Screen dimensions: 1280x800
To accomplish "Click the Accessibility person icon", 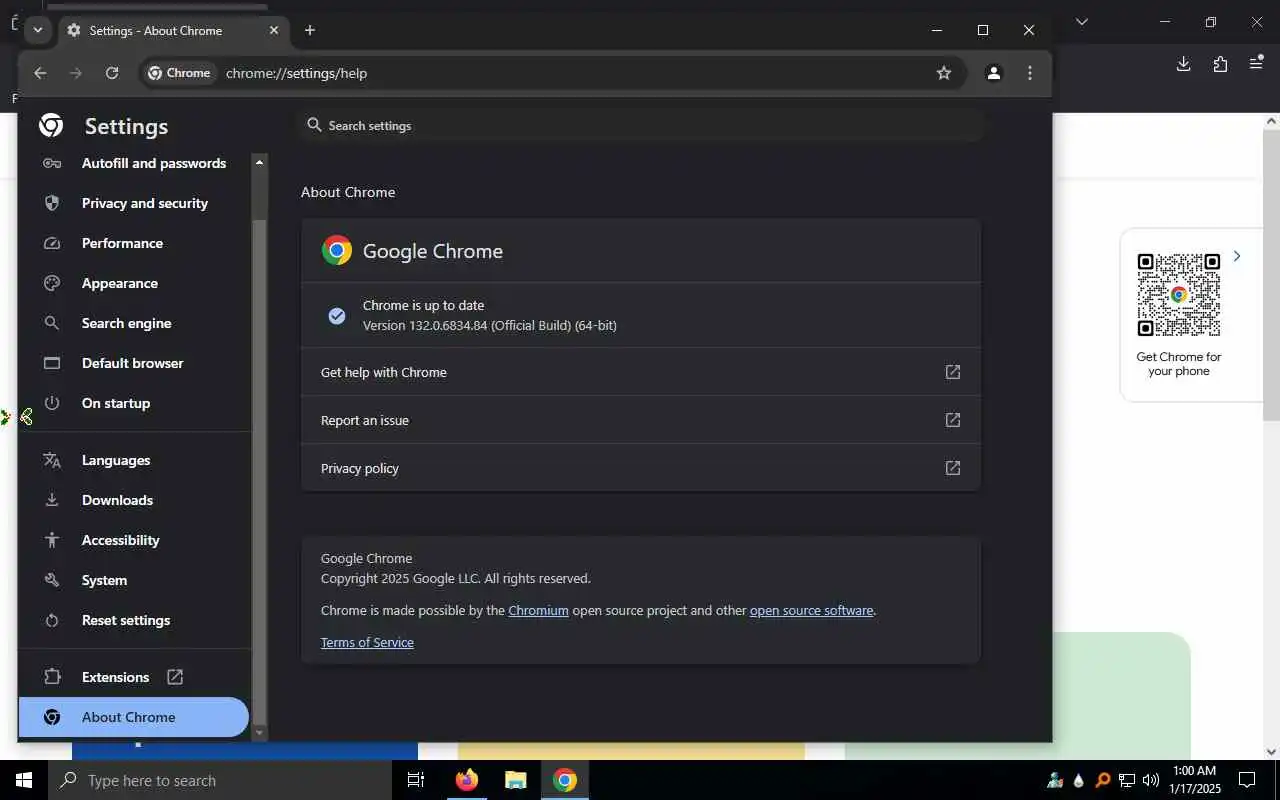I will coord(52,540).
